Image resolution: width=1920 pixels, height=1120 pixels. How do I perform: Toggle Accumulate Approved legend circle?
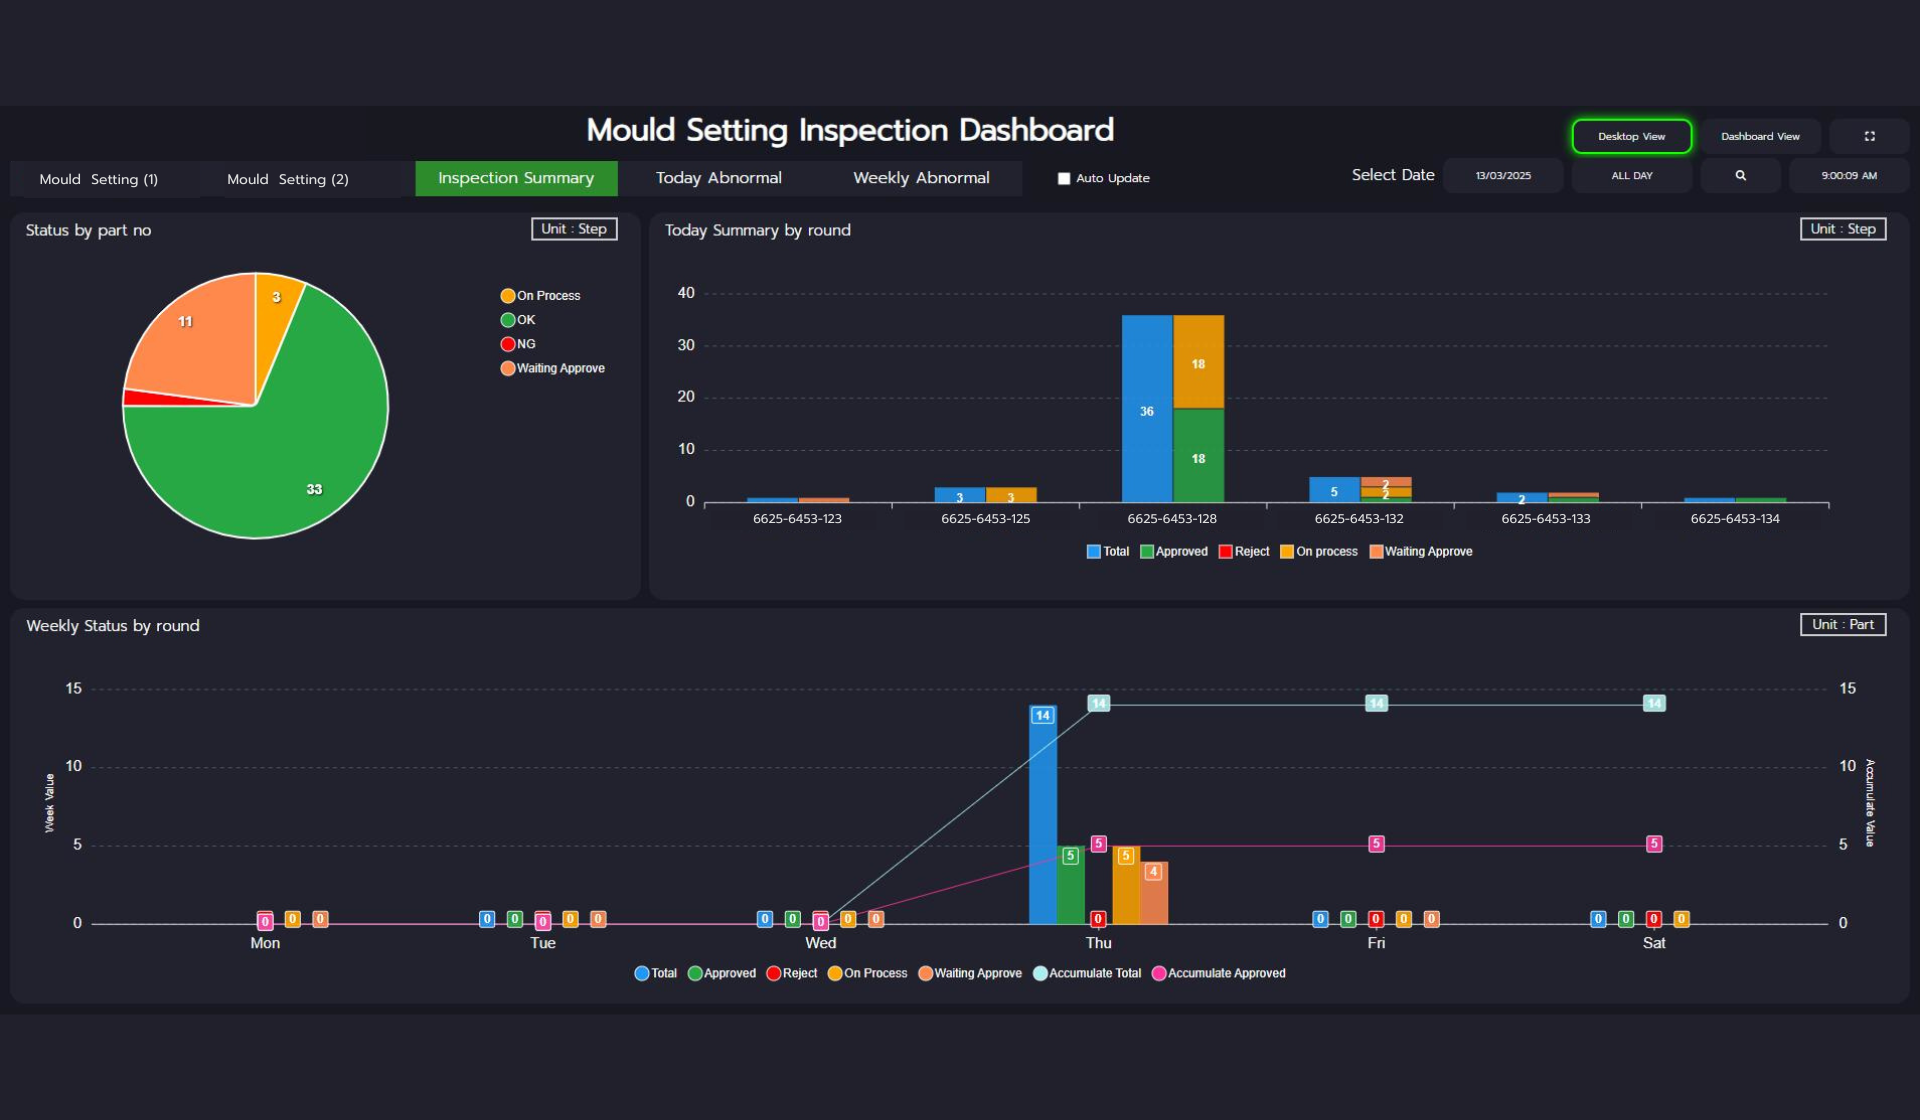pyautogui.click(x=1159, y=974)
